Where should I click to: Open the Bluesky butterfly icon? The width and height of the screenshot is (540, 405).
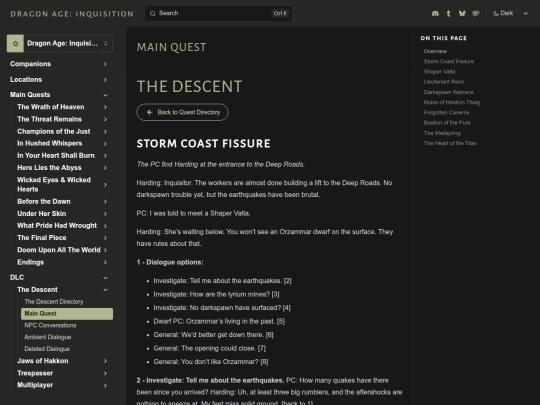pyautogui.click(x=462, y=13)
